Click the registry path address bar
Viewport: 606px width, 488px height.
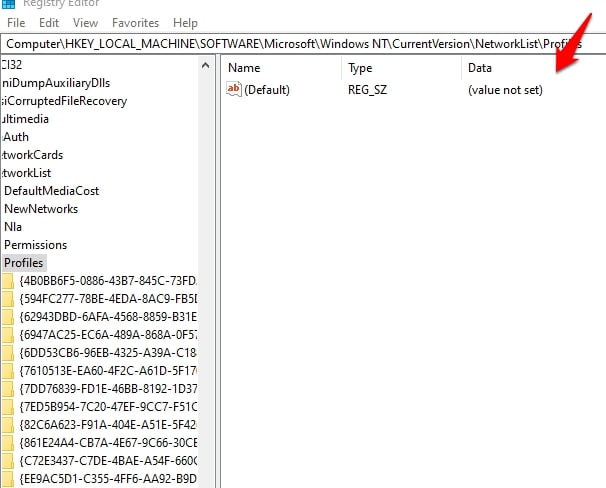pos(303,44)
